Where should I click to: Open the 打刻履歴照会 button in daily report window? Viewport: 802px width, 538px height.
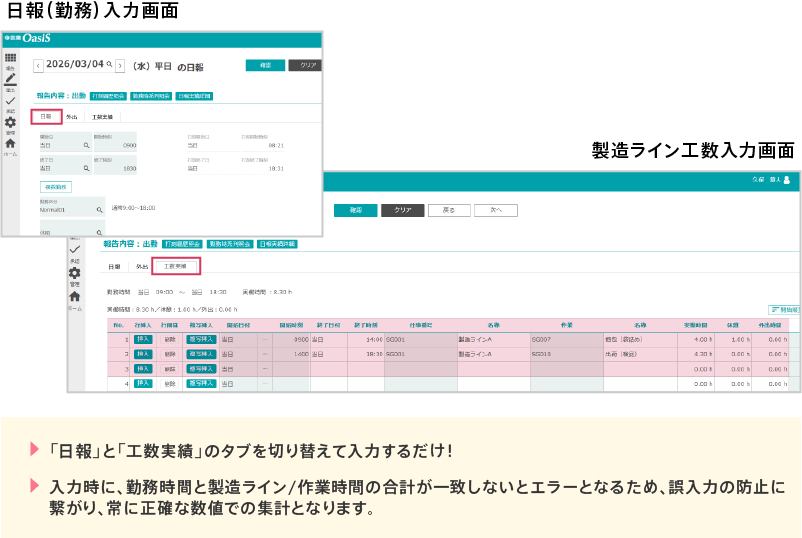(108, 96)
